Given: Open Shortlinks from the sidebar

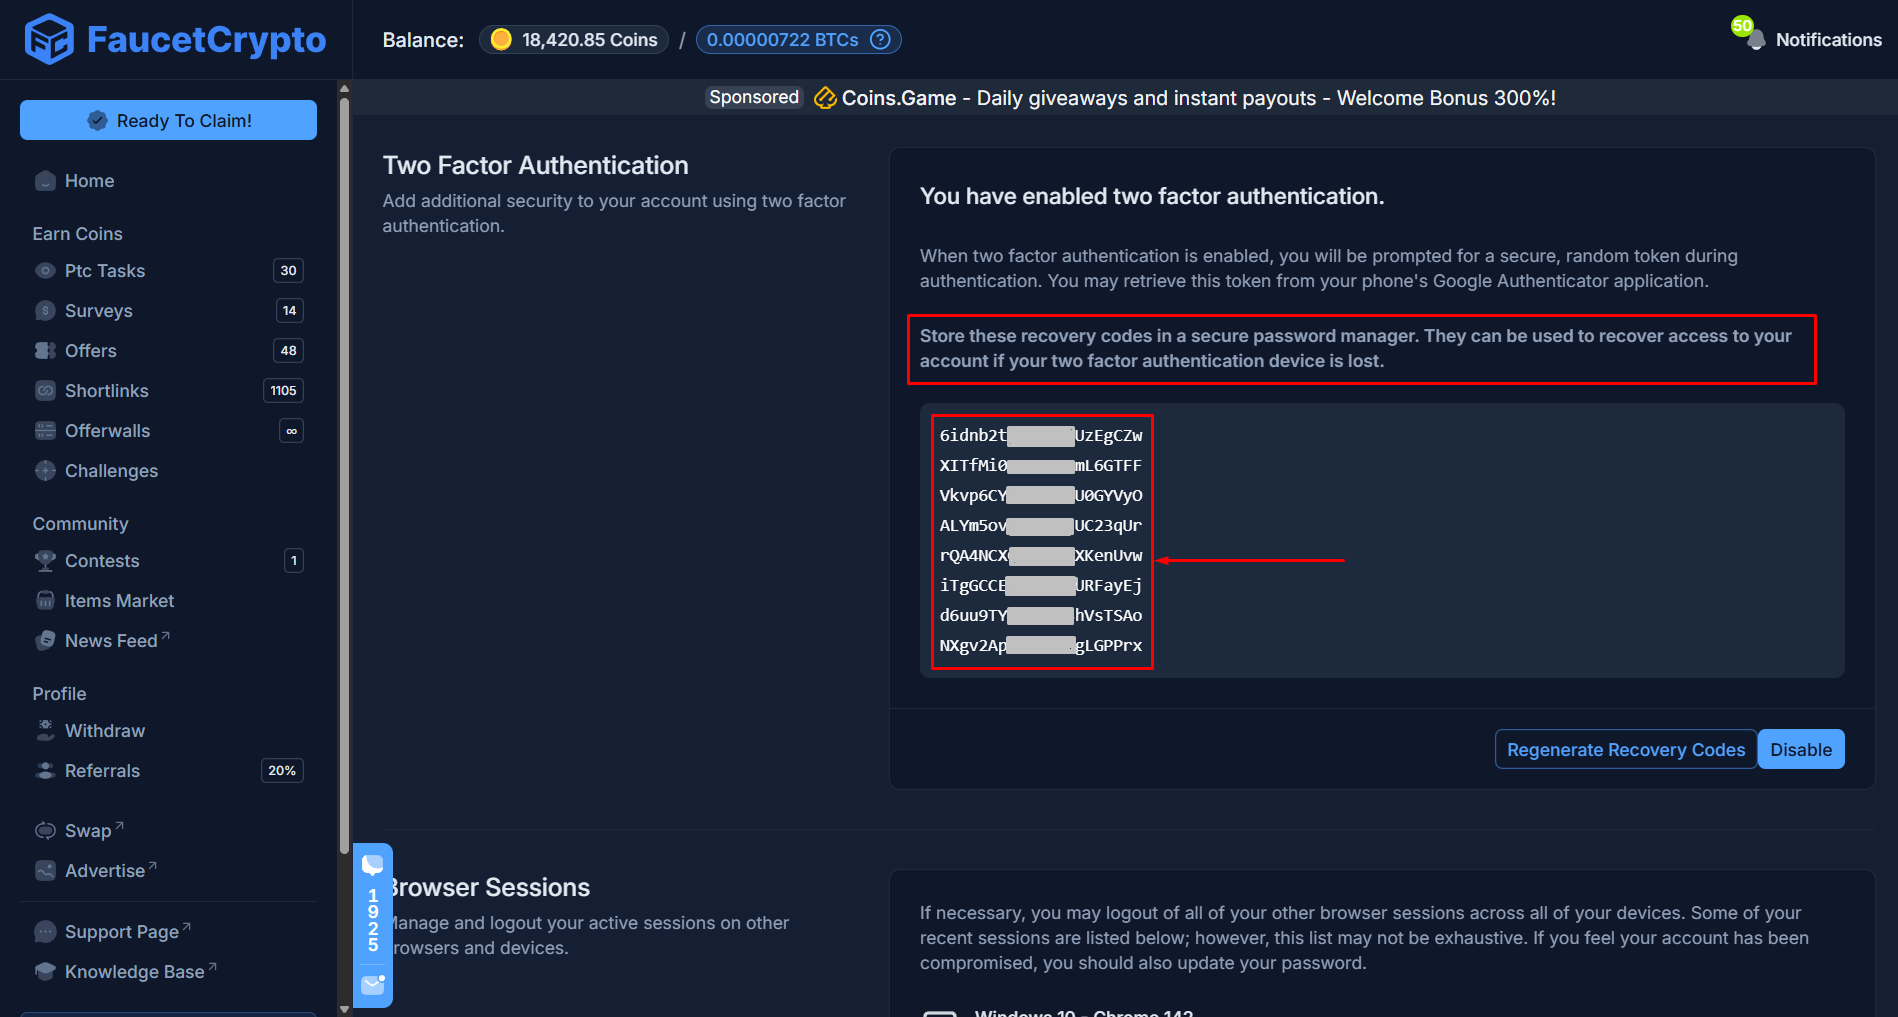Looking at the screenshot, I should pyautogui.click(x=106, y=390).
